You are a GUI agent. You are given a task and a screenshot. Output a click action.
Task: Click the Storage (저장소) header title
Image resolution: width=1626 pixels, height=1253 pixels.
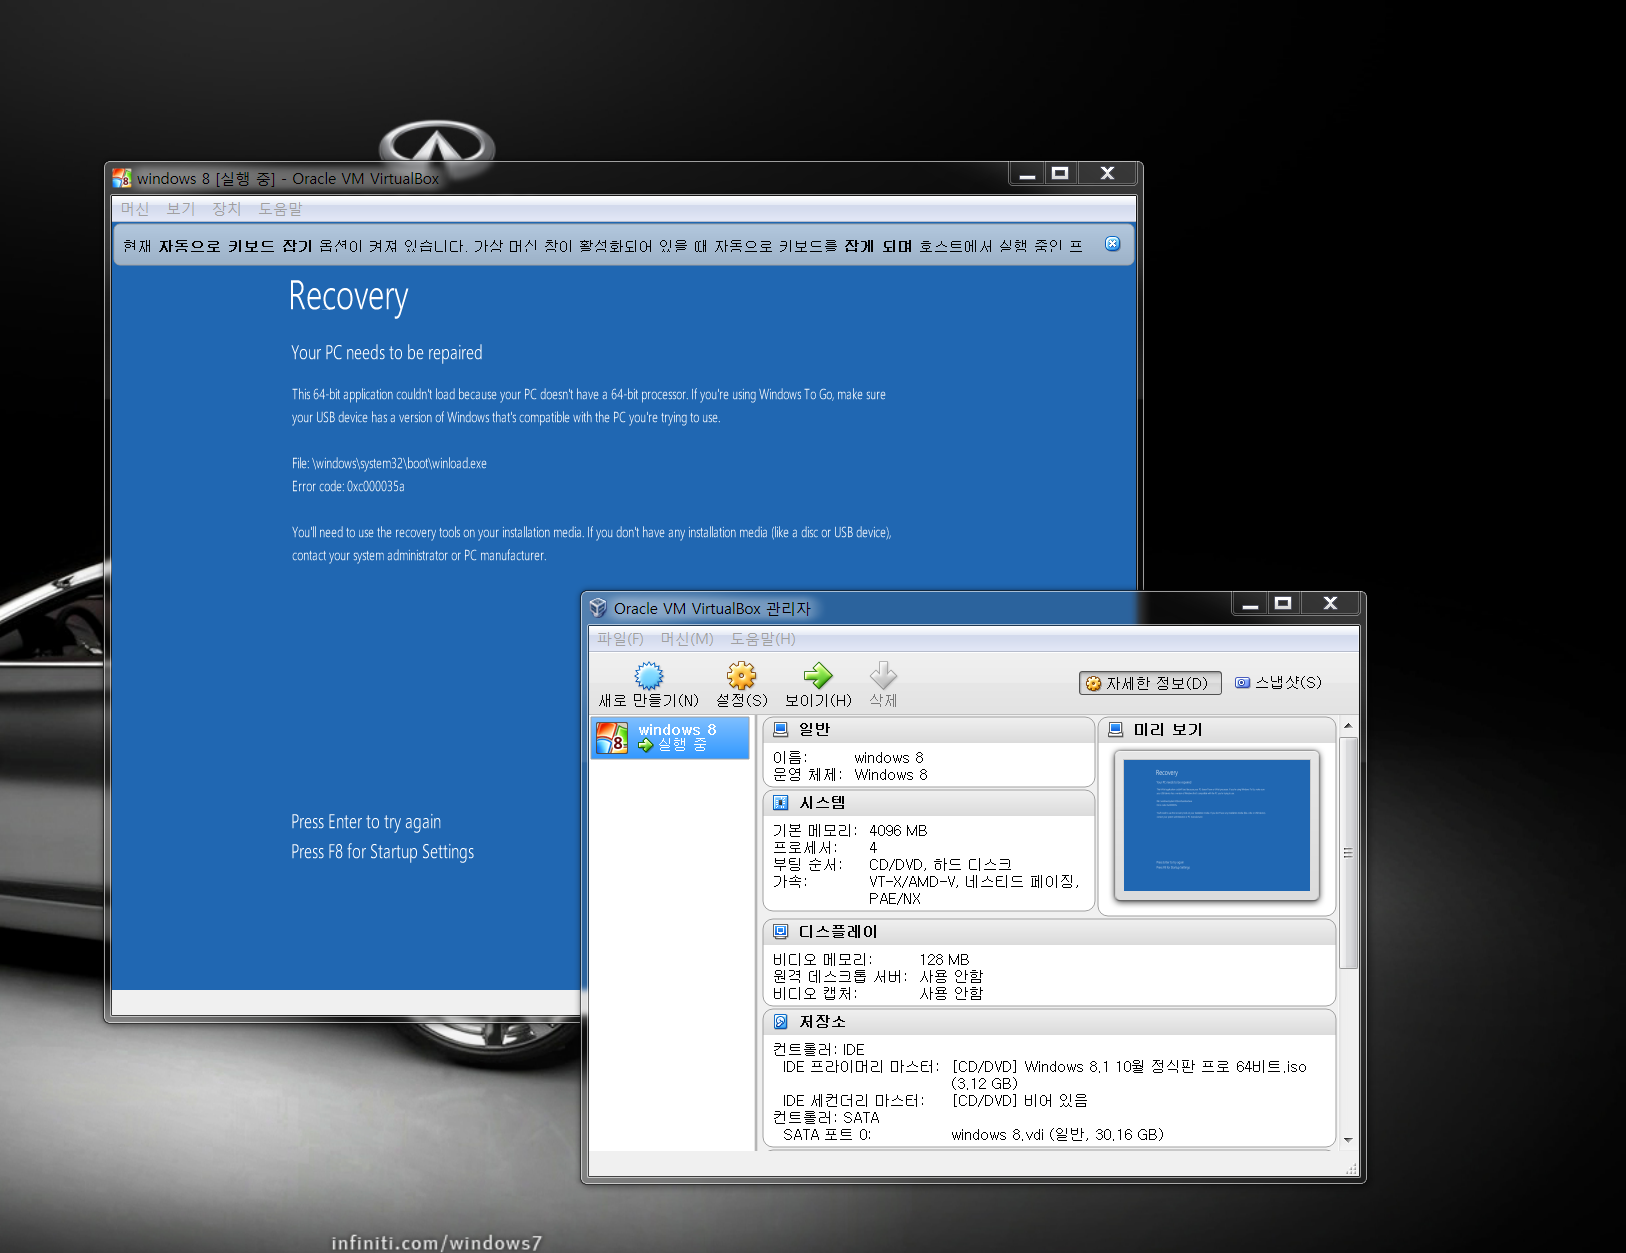pos(822,1022)
